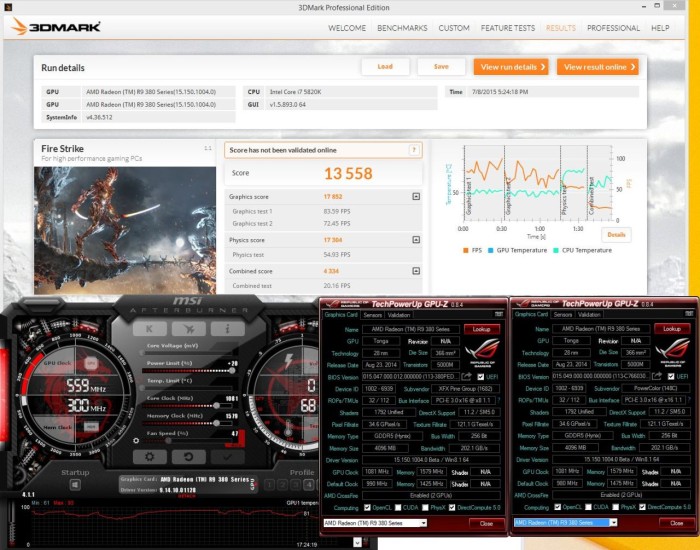
Task: Click the MEM chip icon next to Mem Clock gauge
Action: (92, 427)
